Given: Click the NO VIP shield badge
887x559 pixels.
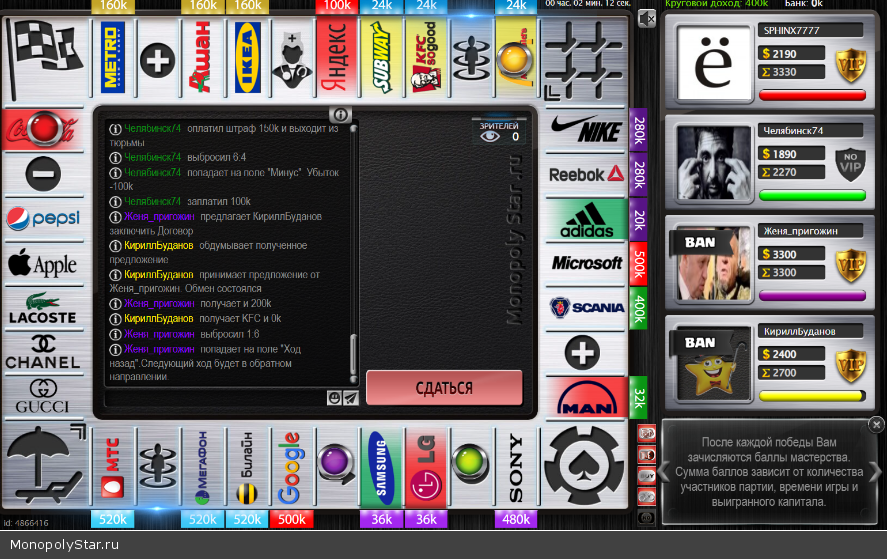Looking at the screenshot, I should tap(850, 164).
